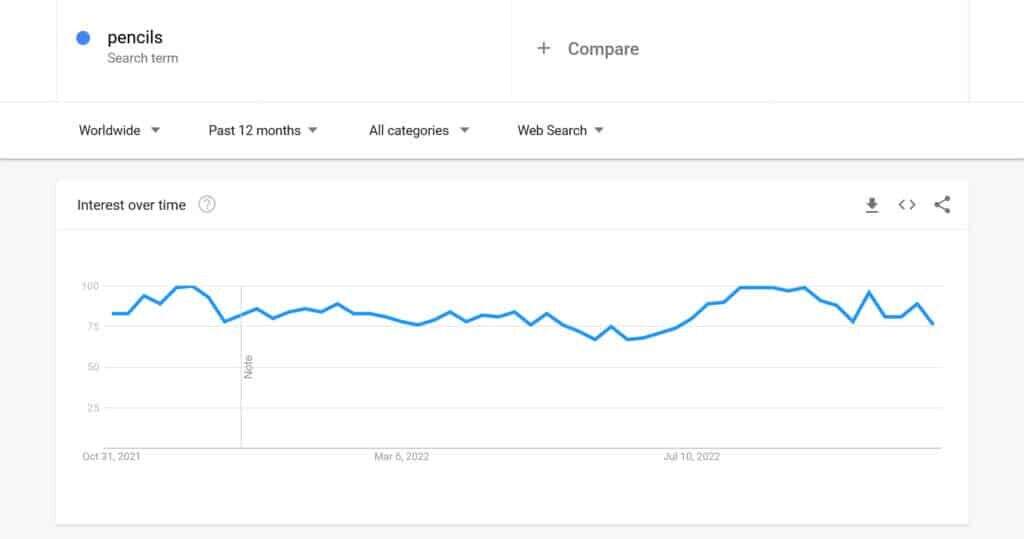1024x539 pixels.
Task: Click the Interest over time heading
Action: click(x=131, y=205)
